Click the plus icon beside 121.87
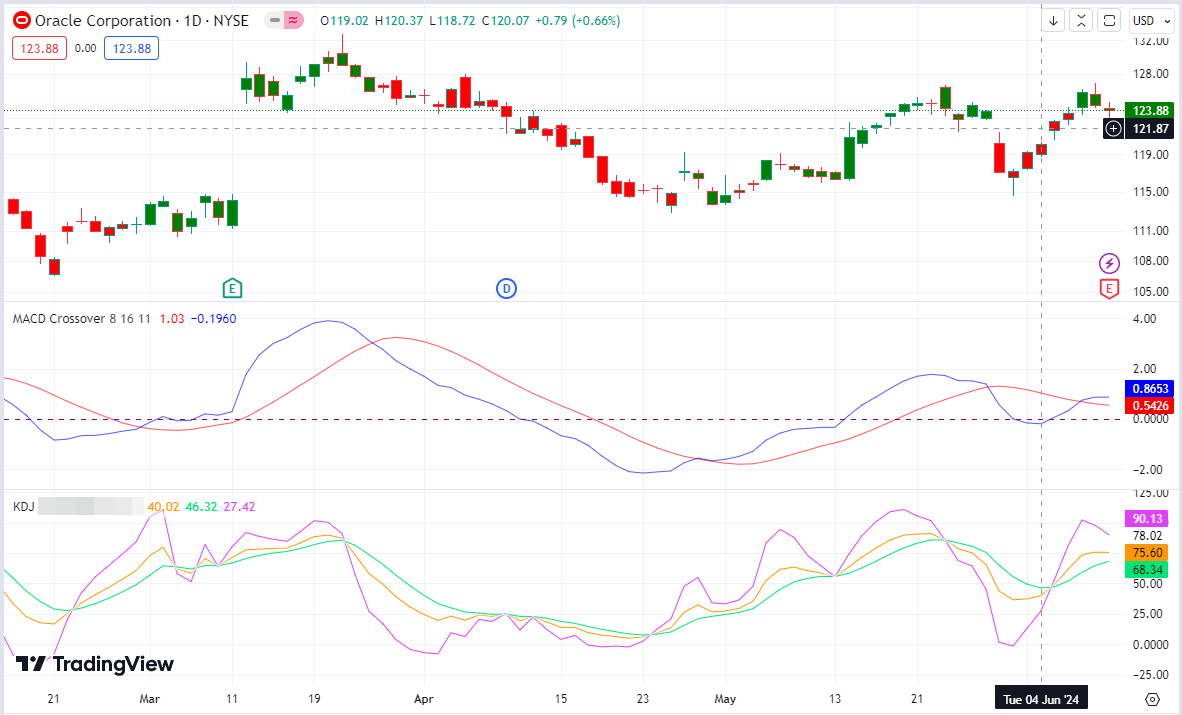The height and width of the screenshot is (715, 1182). point(1113,129)
